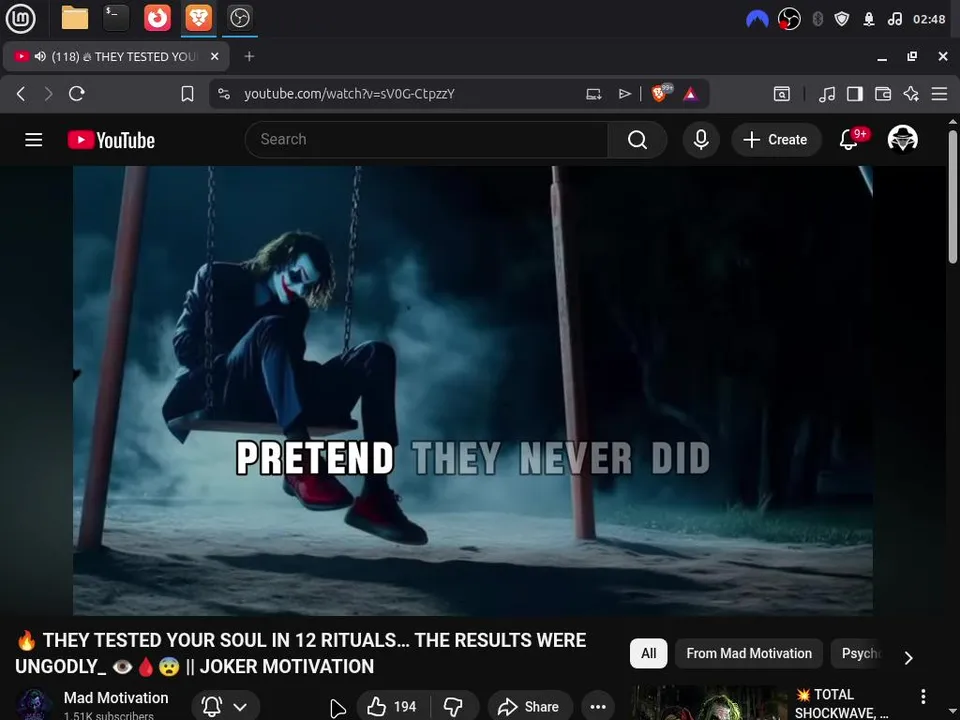Open YouTube notifications bell
The width and height of the screenshot is (960, 720).
(x=849, y=140)
